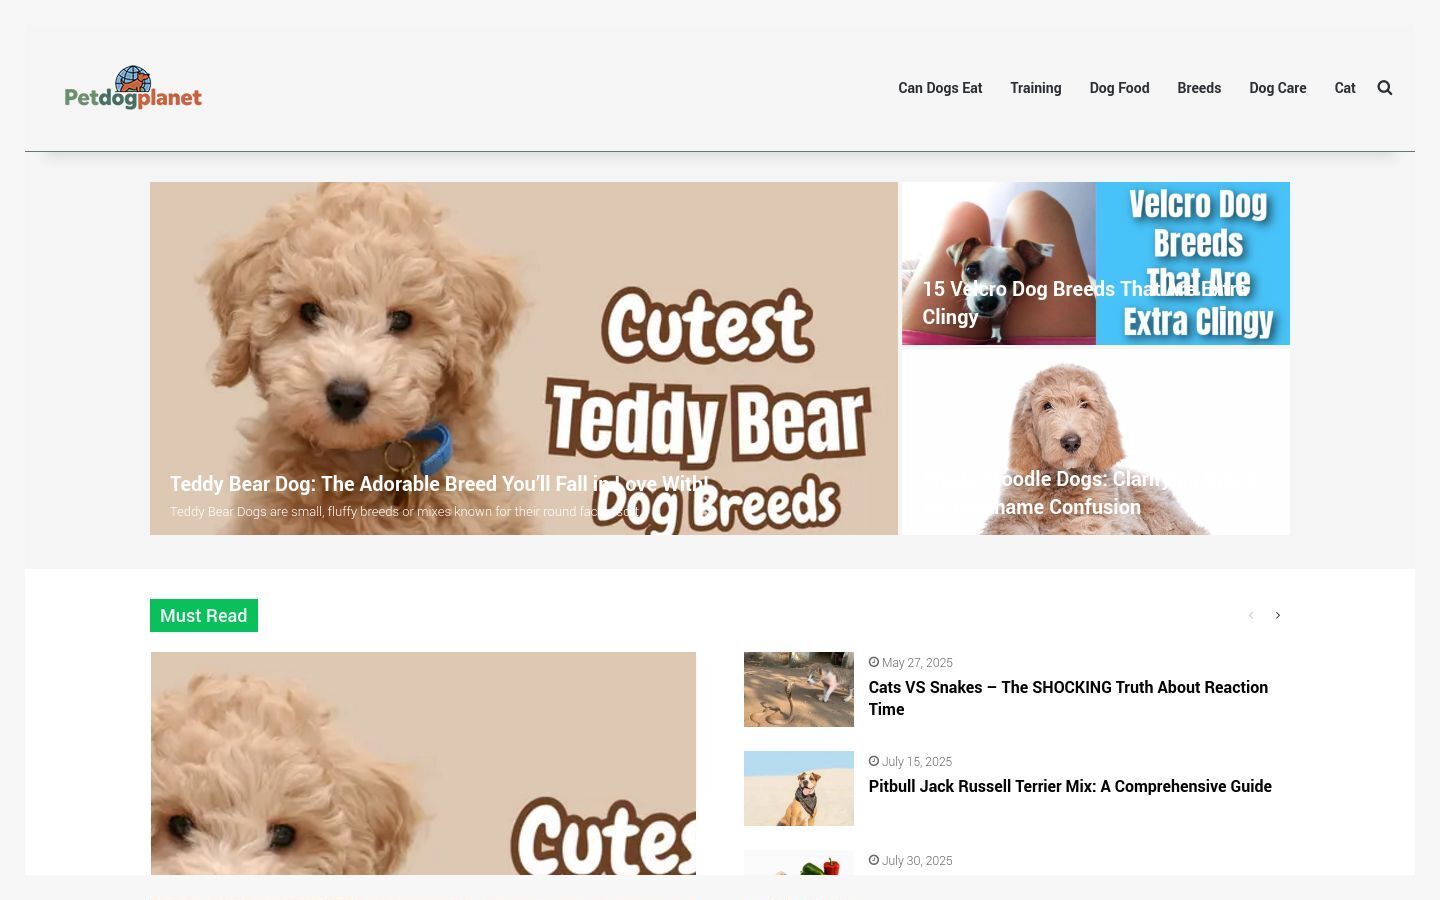Image resolution: width=1440 pixels, height=900 pixels.
Task: Open the Breeds menu item
Action: coord(1199,88)
